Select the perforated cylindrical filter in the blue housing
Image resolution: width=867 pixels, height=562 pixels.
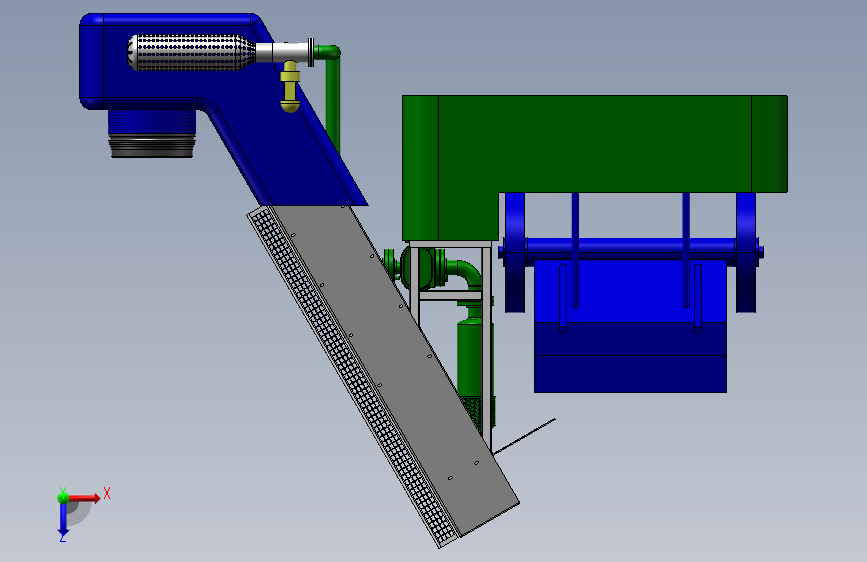click(191, 53)
